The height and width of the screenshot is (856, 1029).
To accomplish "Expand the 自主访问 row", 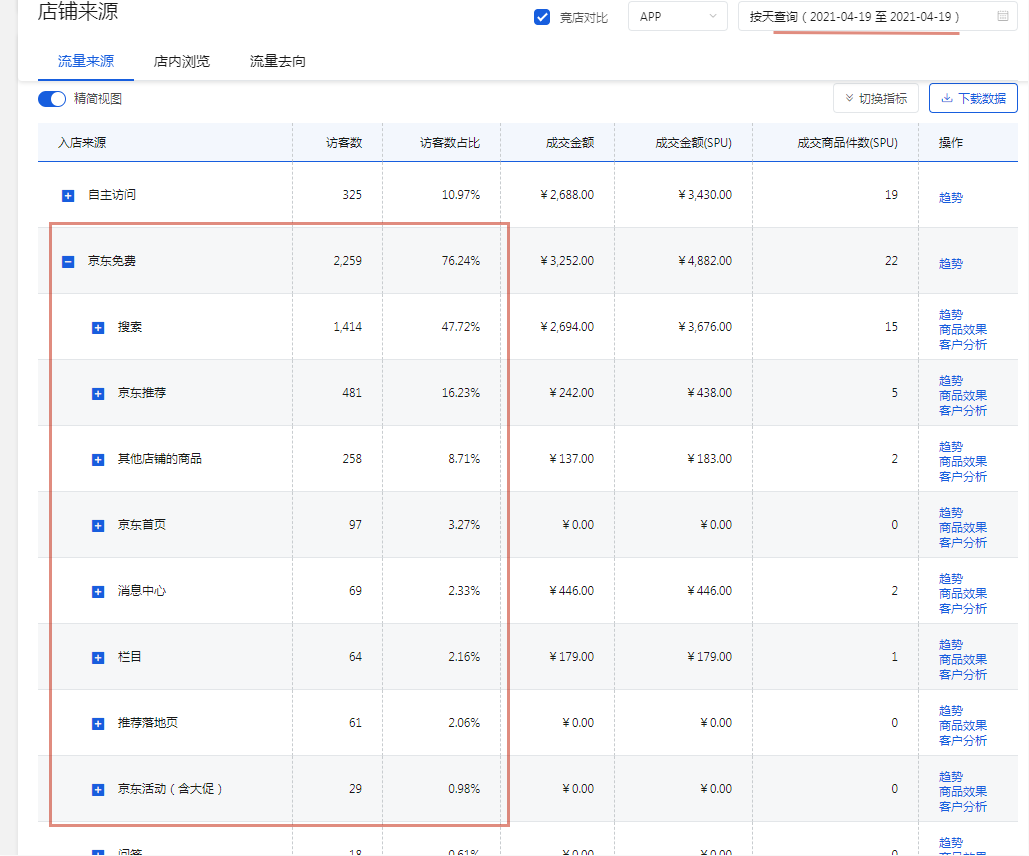I will [68, 196].
